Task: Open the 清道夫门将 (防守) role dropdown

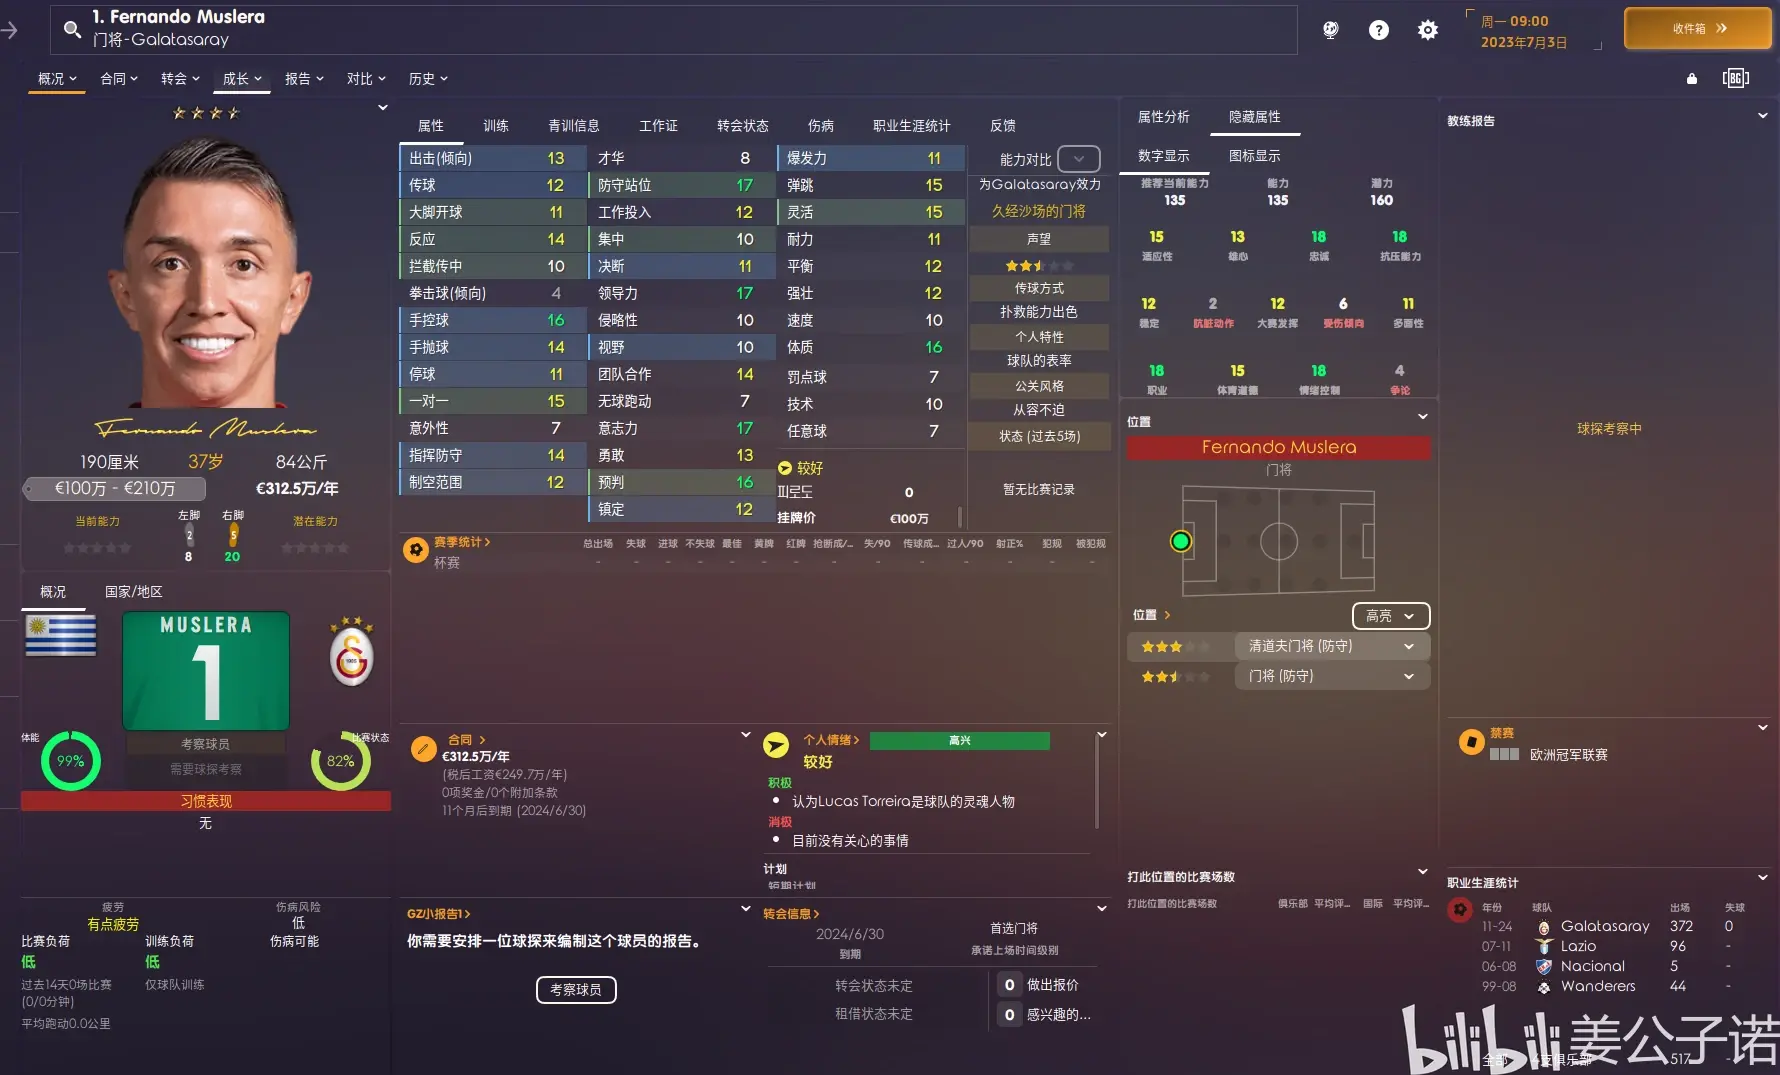Action: 1332,646
